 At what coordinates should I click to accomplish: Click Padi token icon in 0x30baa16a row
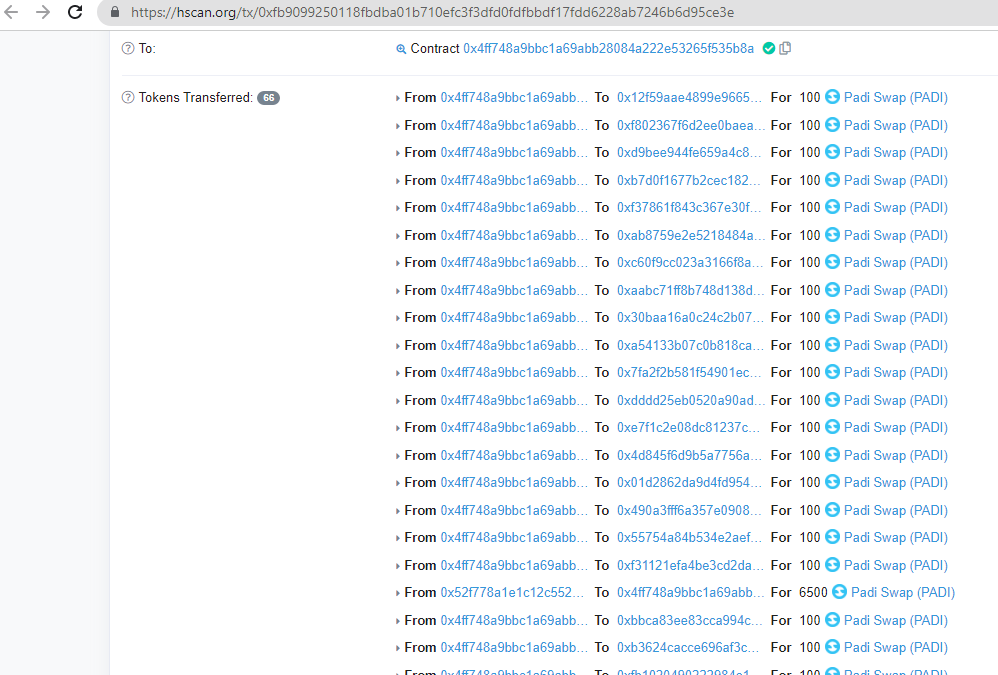(833, 317)
